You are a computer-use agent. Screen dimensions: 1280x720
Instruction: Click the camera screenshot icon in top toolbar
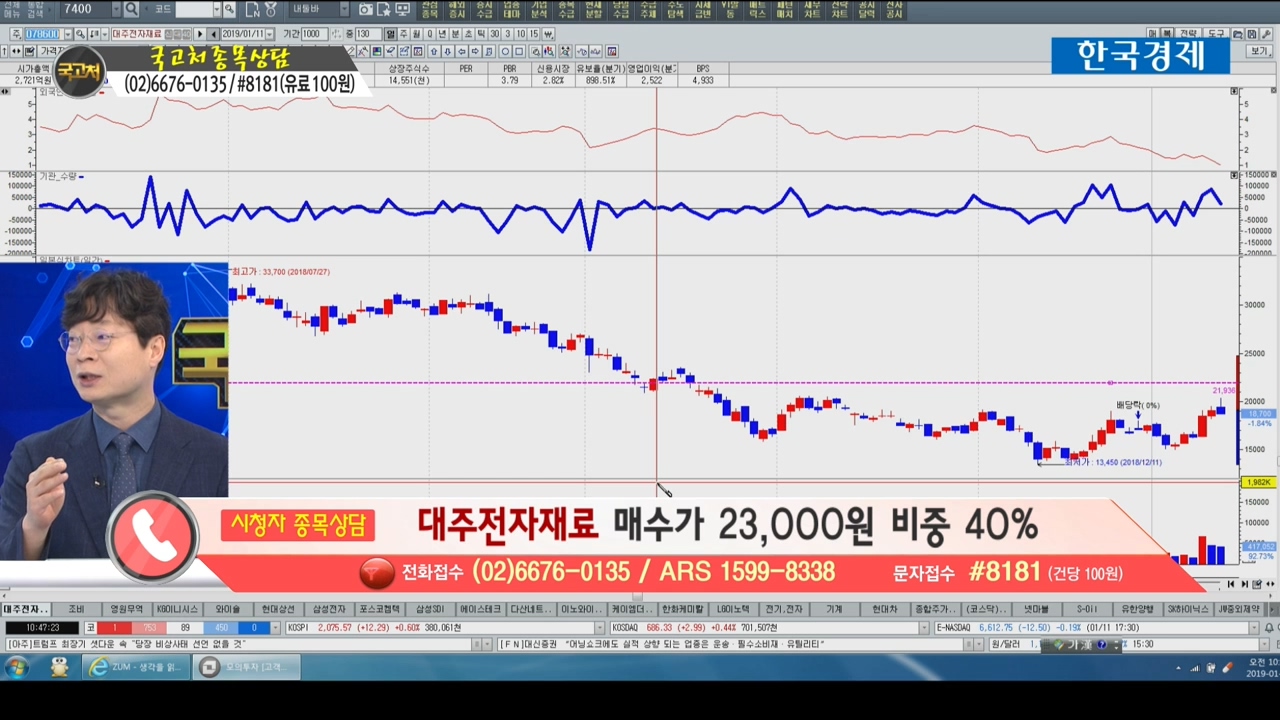click(x=366, y=10)
